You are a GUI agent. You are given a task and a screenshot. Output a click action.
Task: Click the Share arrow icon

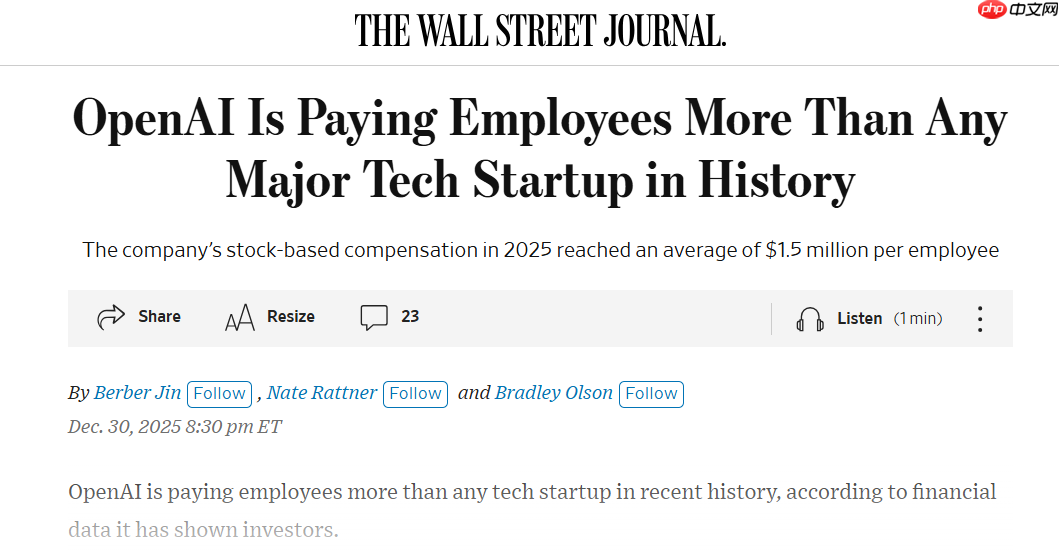coord(110,318)
